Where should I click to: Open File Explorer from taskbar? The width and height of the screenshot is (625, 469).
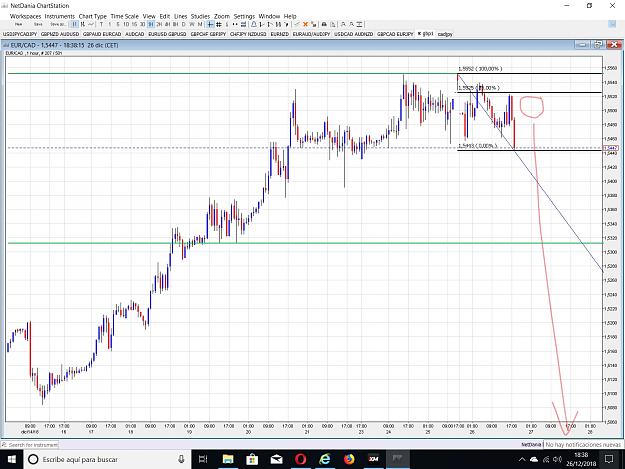point(228,459)
